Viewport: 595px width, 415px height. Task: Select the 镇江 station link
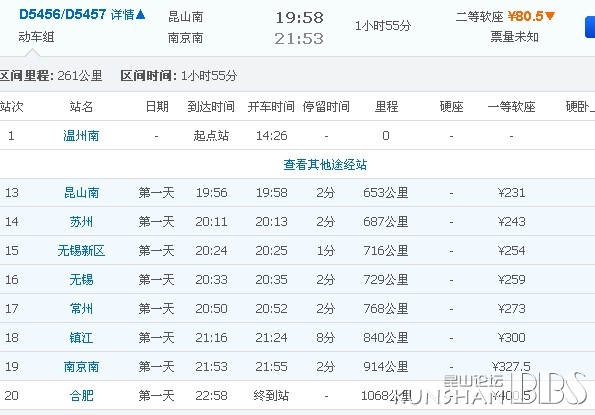tap(81, 338)
